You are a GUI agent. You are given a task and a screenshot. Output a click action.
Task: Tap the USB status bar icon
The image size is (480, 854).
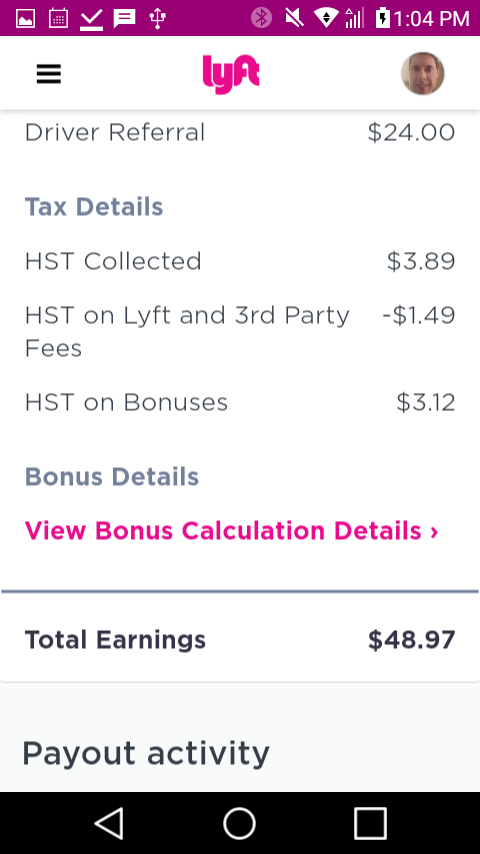157,19
